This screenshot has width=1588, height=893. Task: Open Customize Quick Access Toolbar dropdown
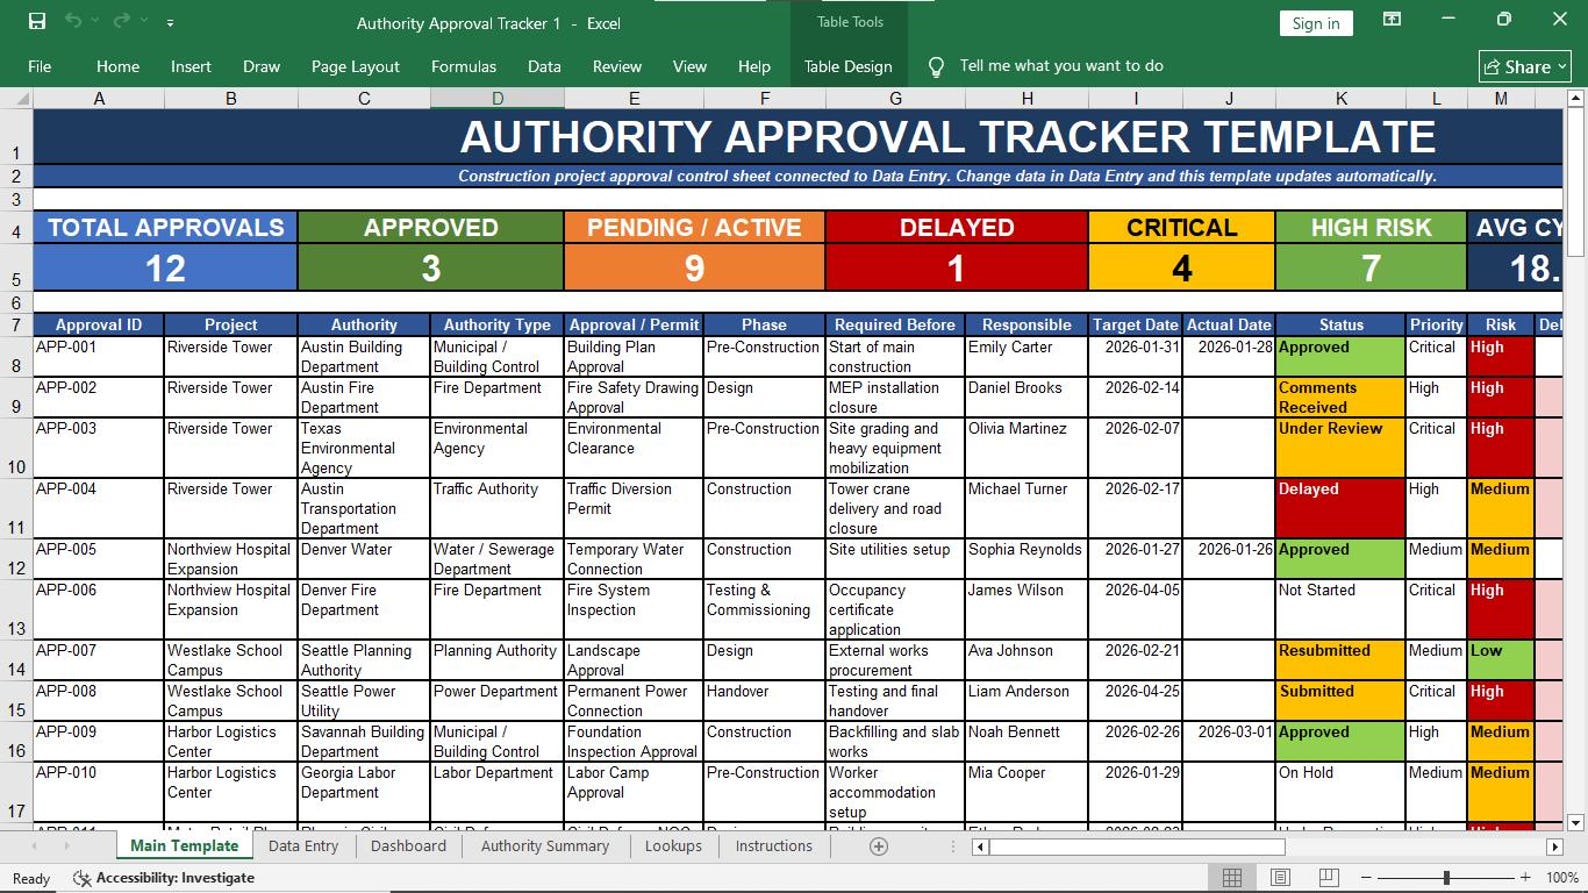[x=170, y=22]
